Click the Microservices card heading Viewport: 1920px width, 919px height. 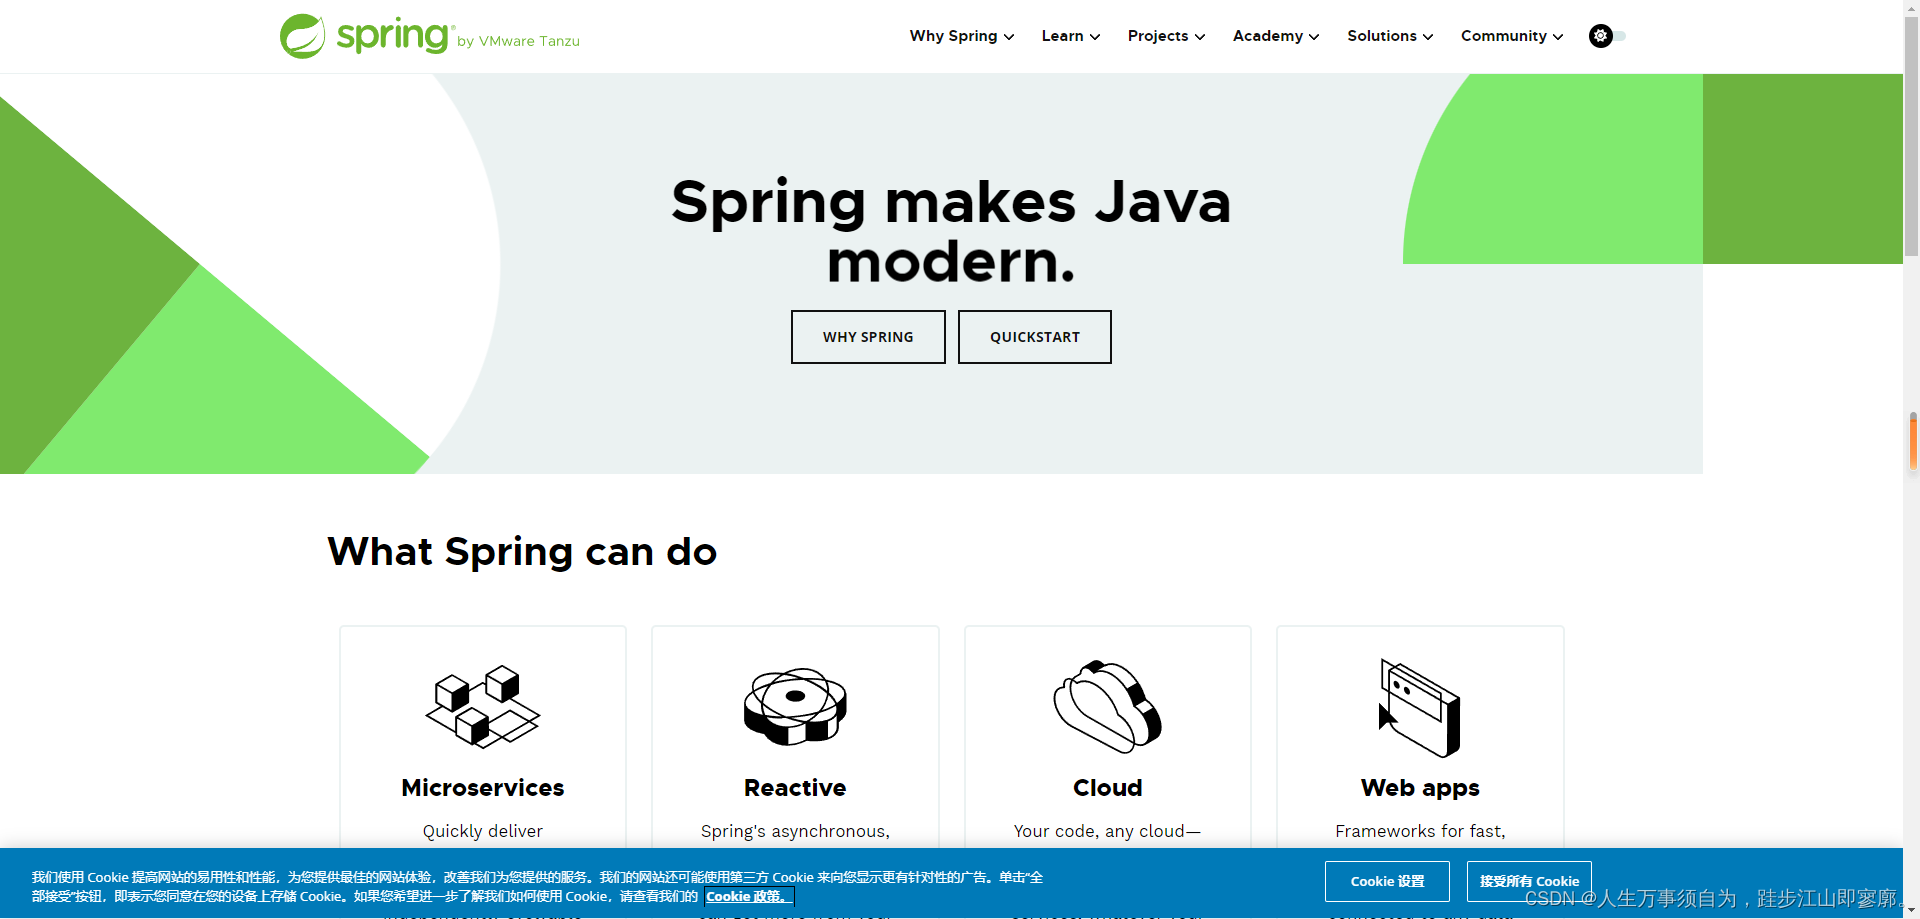click(483, 788)
